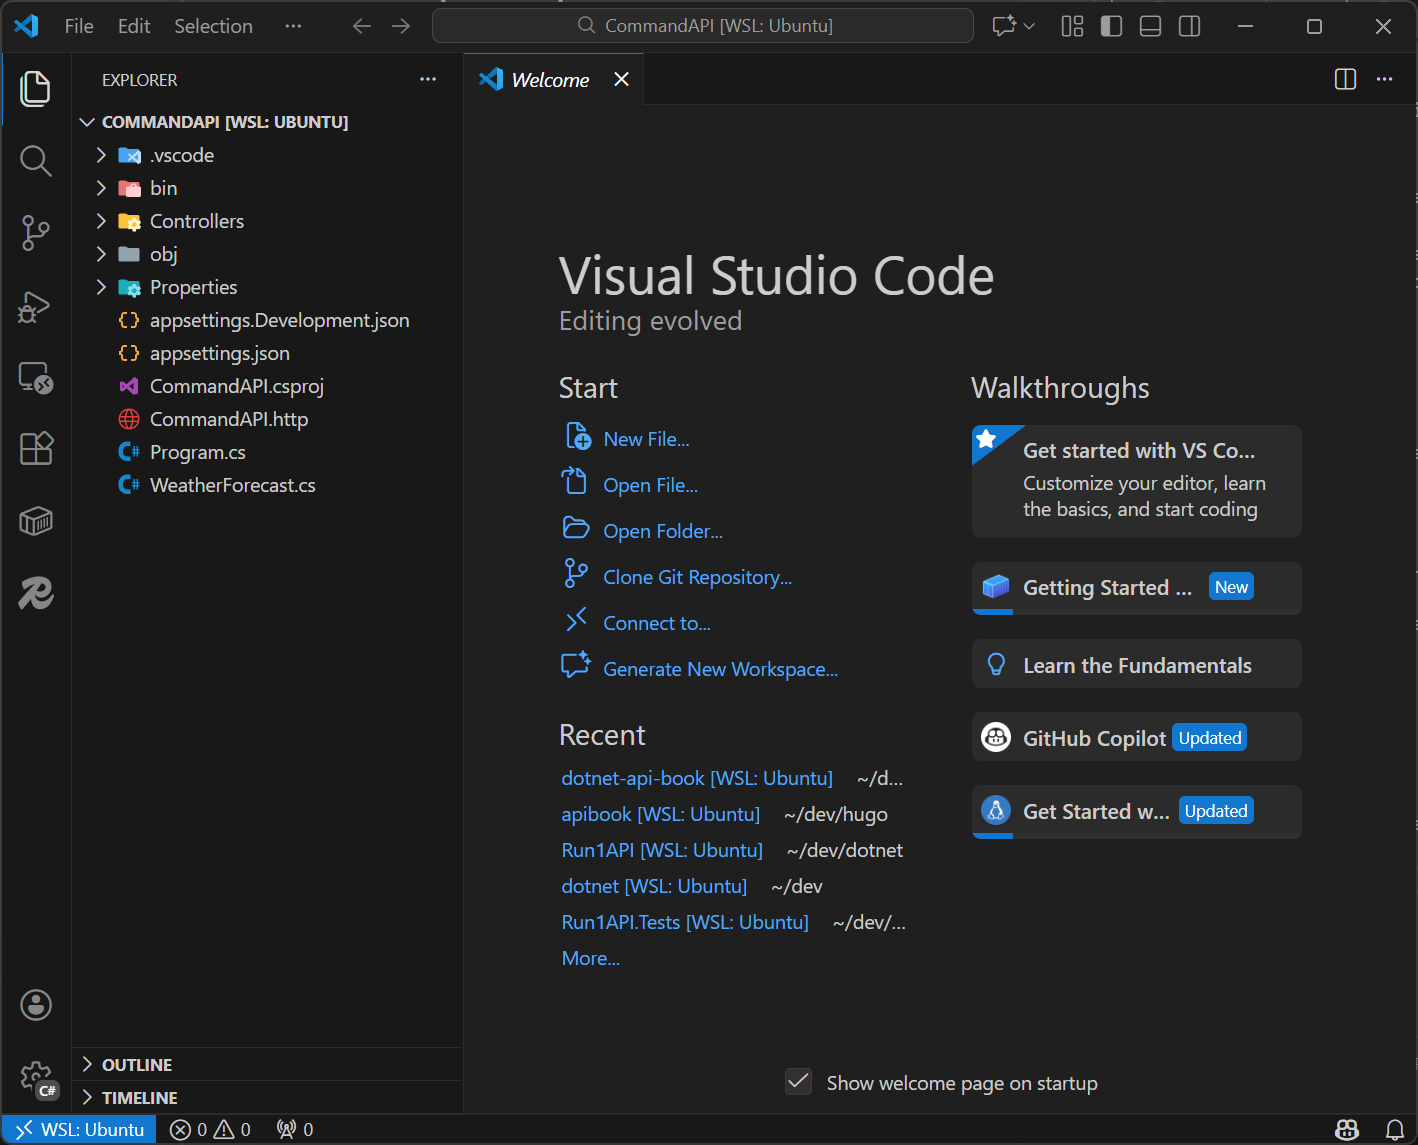Expand the OUTLINE section
This screenshot has height=1145, width=1418.
(135, 1064)
